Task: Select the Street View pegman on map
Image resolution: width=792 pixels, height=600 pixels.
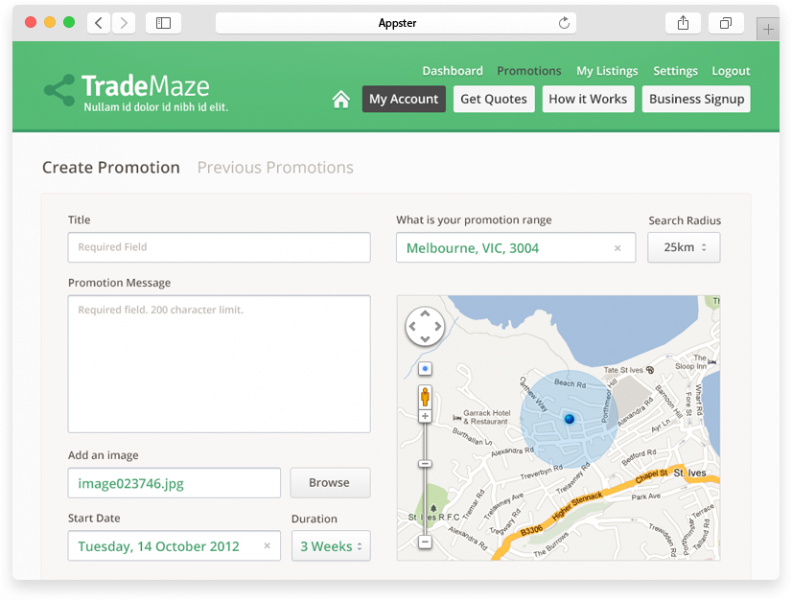Action: [425, 394]
